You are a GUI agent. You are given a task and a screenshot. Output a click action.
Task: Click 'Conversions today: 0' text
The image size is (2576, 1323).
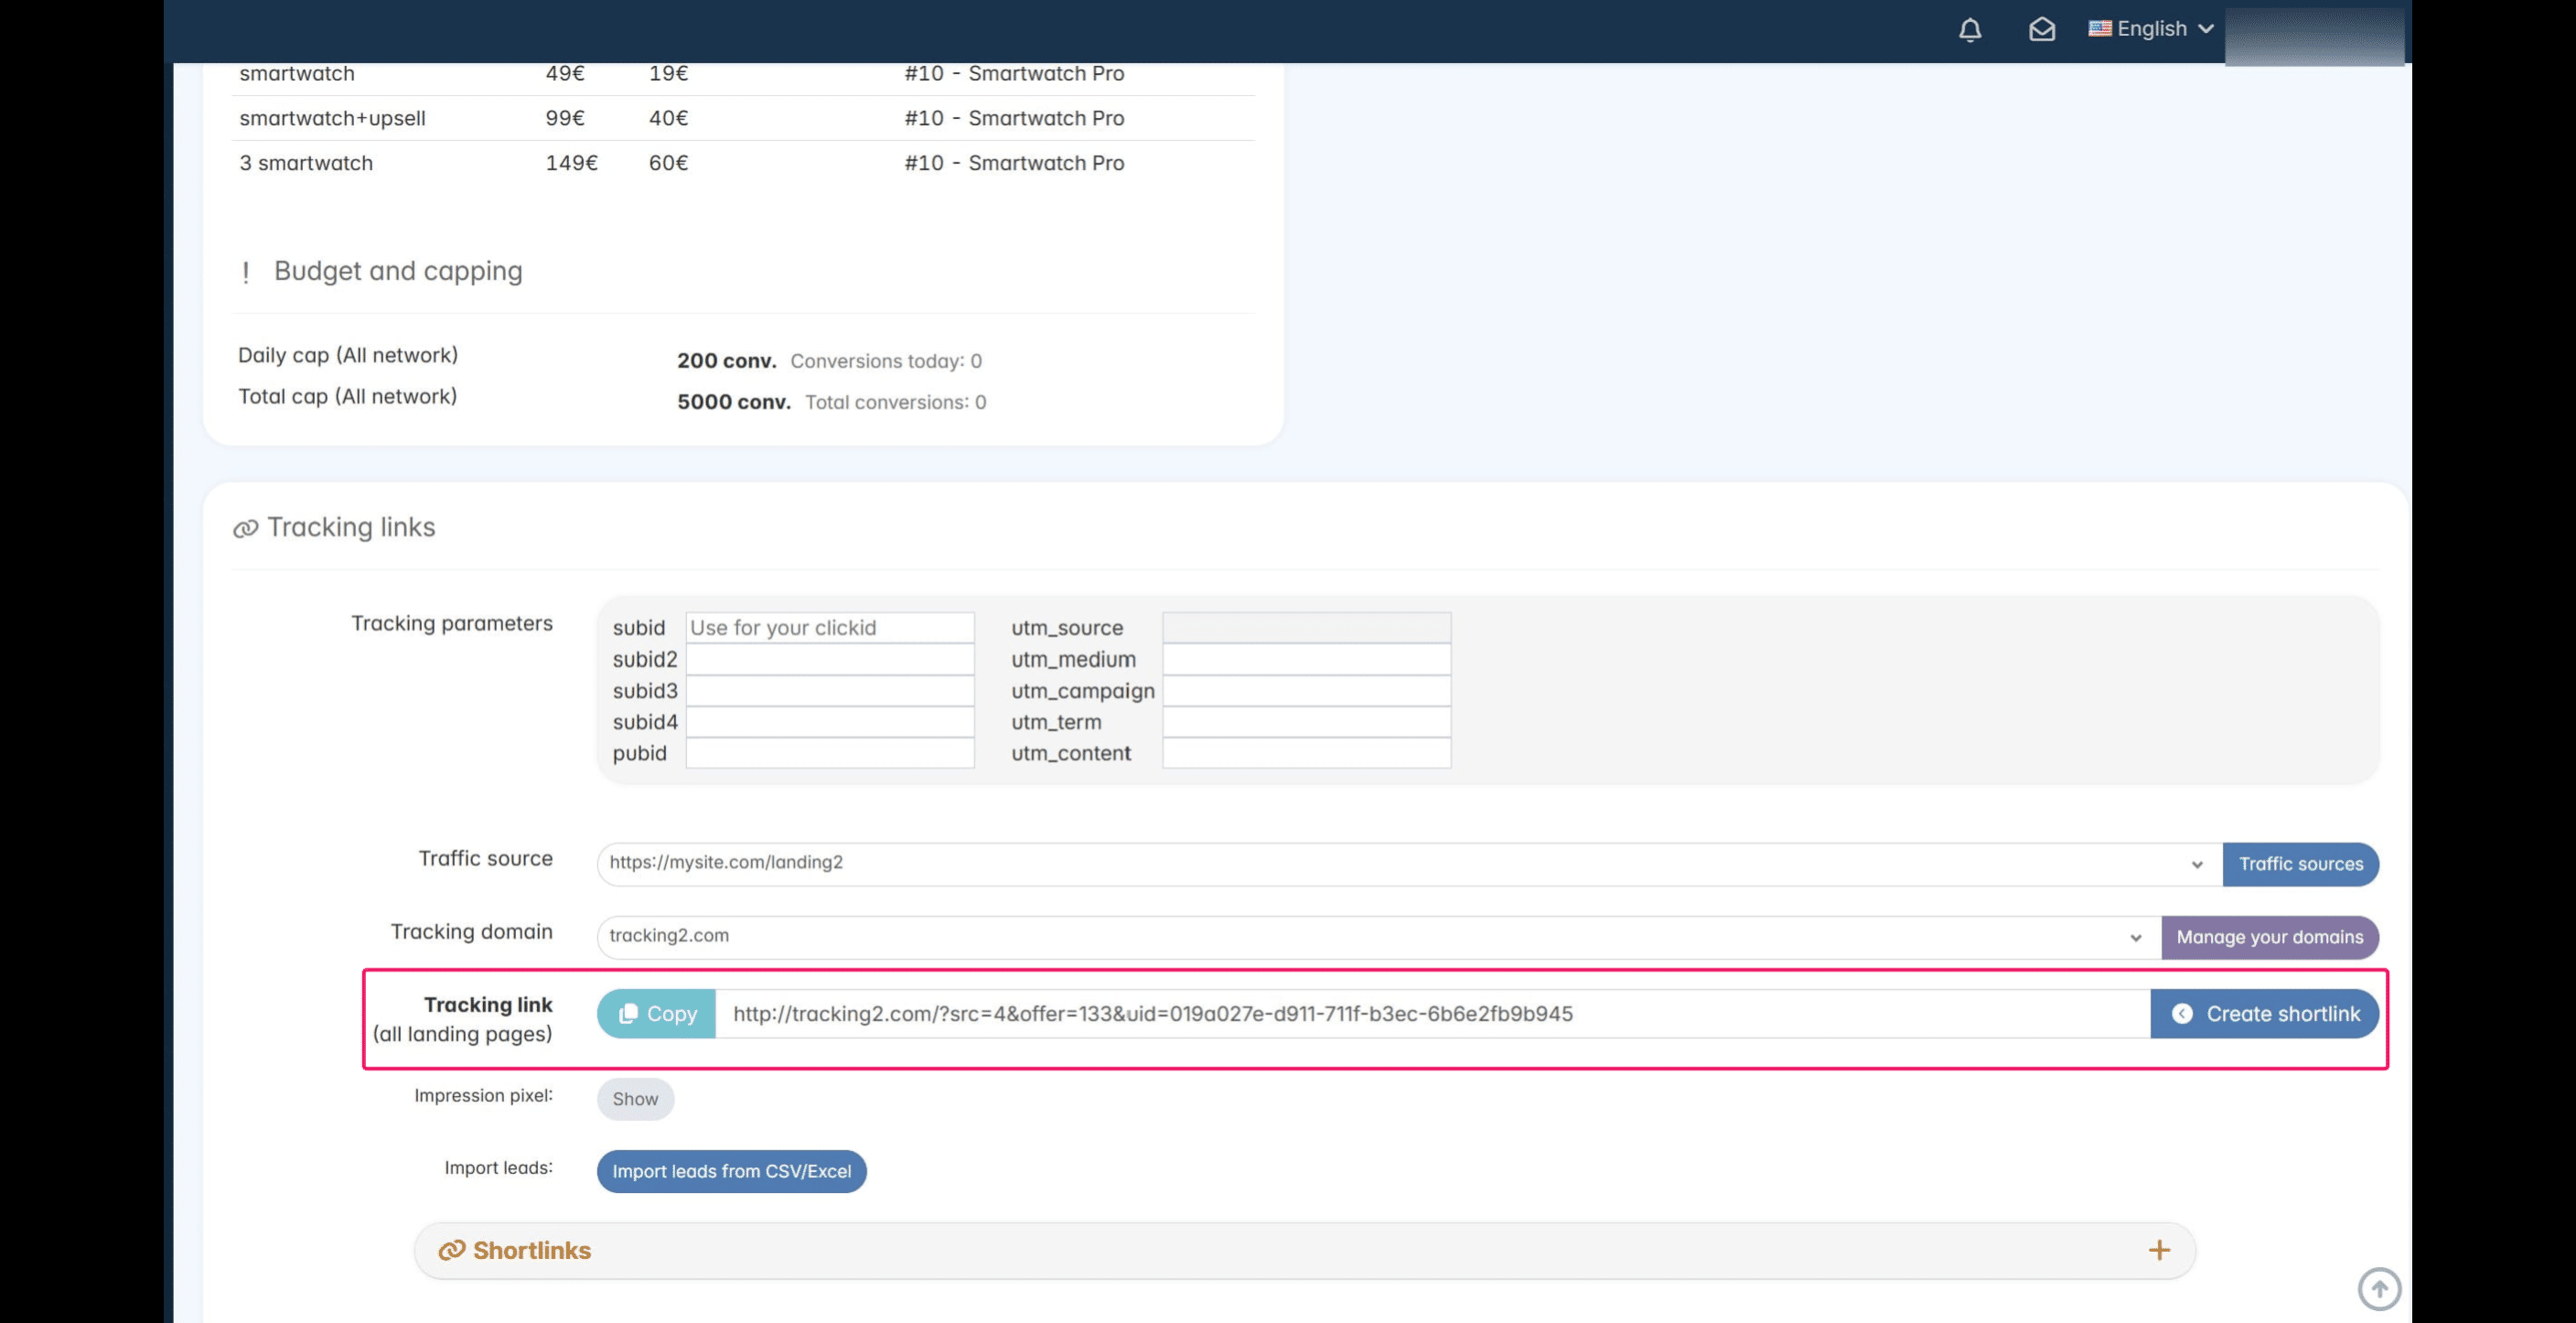[x=886, y=361]
